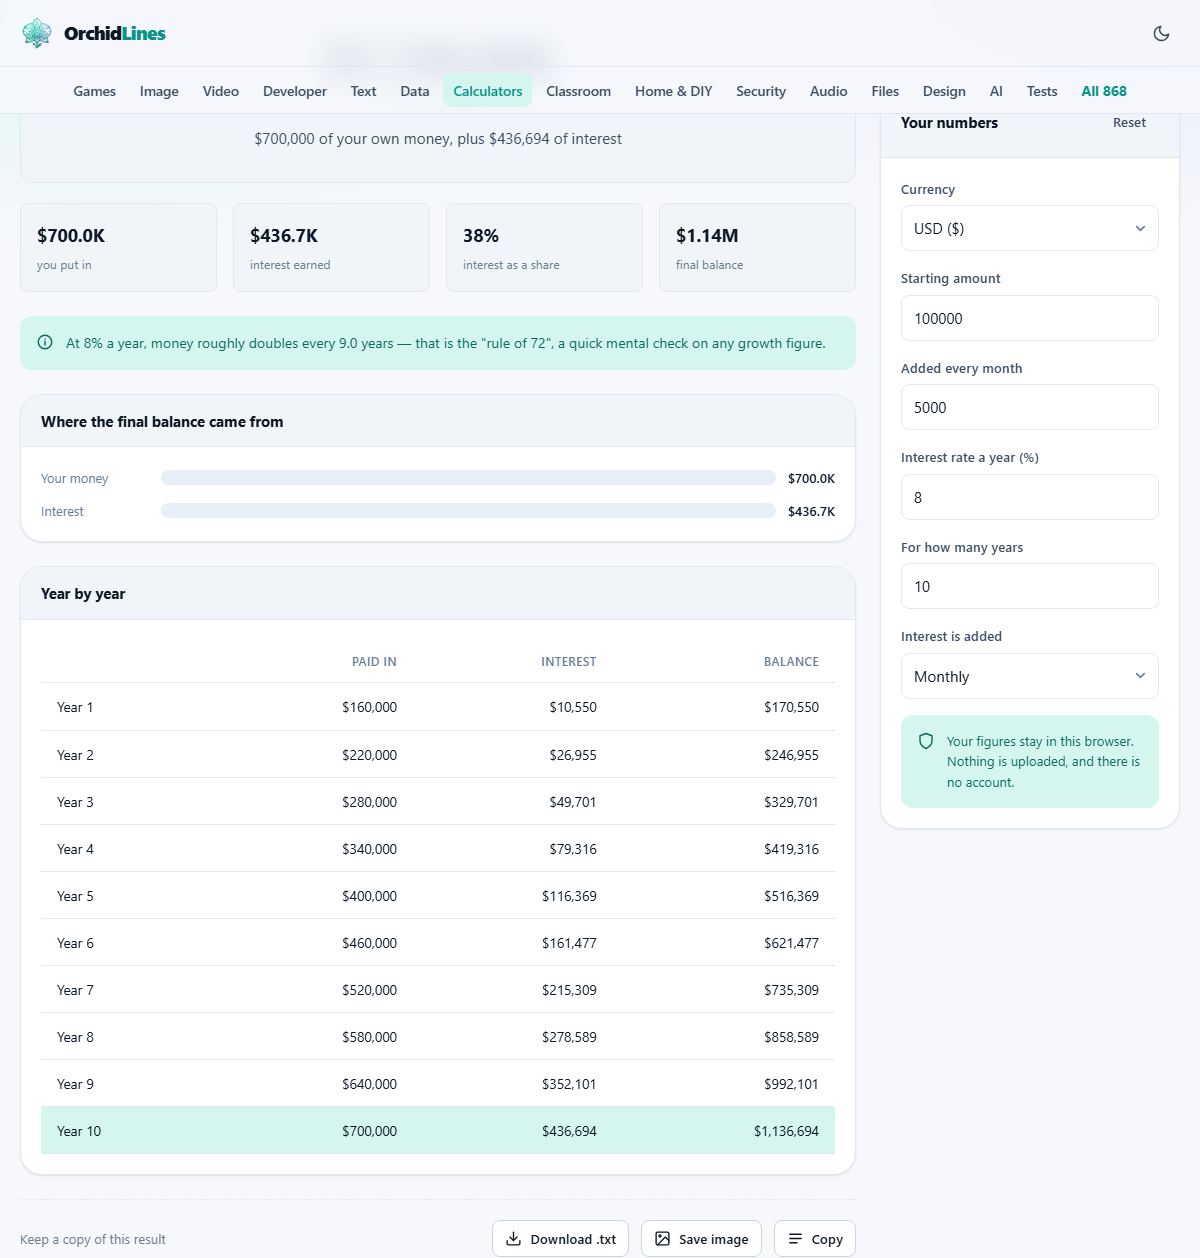Open the Video category
The image size is (1200, 1258).
click(221, 91)
